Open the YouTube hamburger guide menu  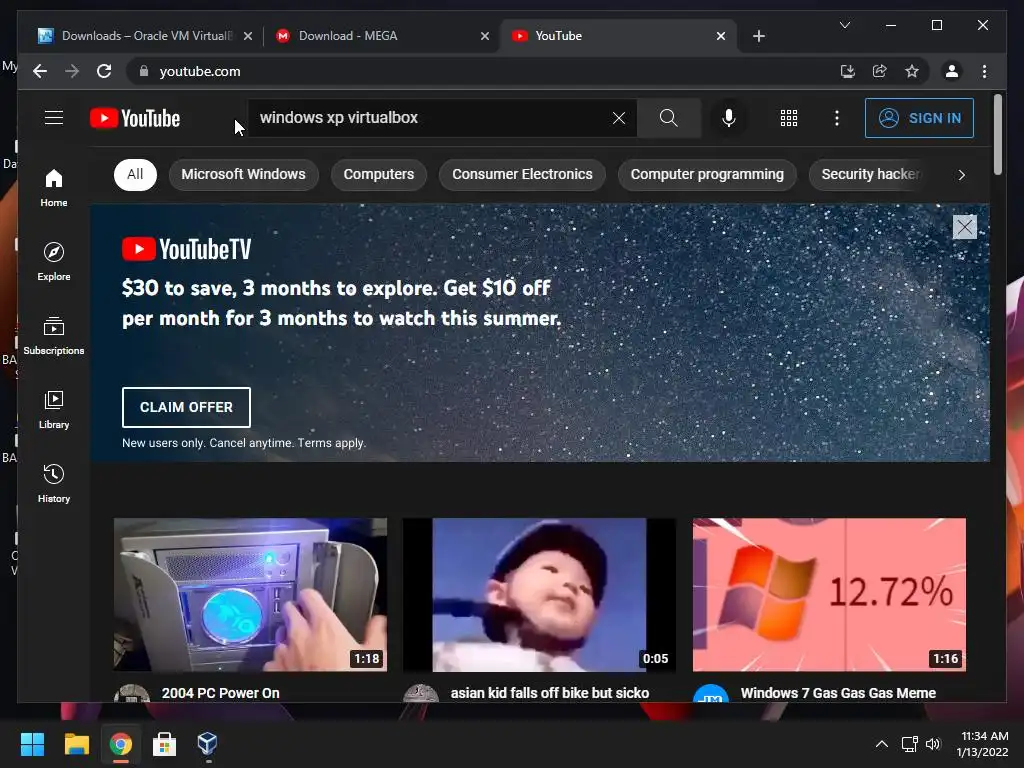54,118
